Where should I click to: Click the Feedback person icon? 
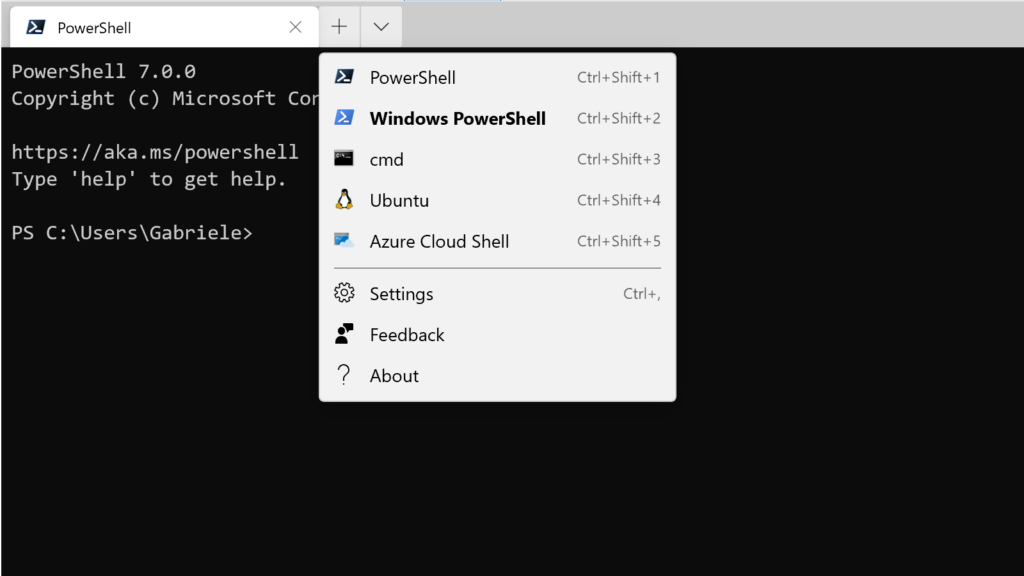tap(344, 334)
